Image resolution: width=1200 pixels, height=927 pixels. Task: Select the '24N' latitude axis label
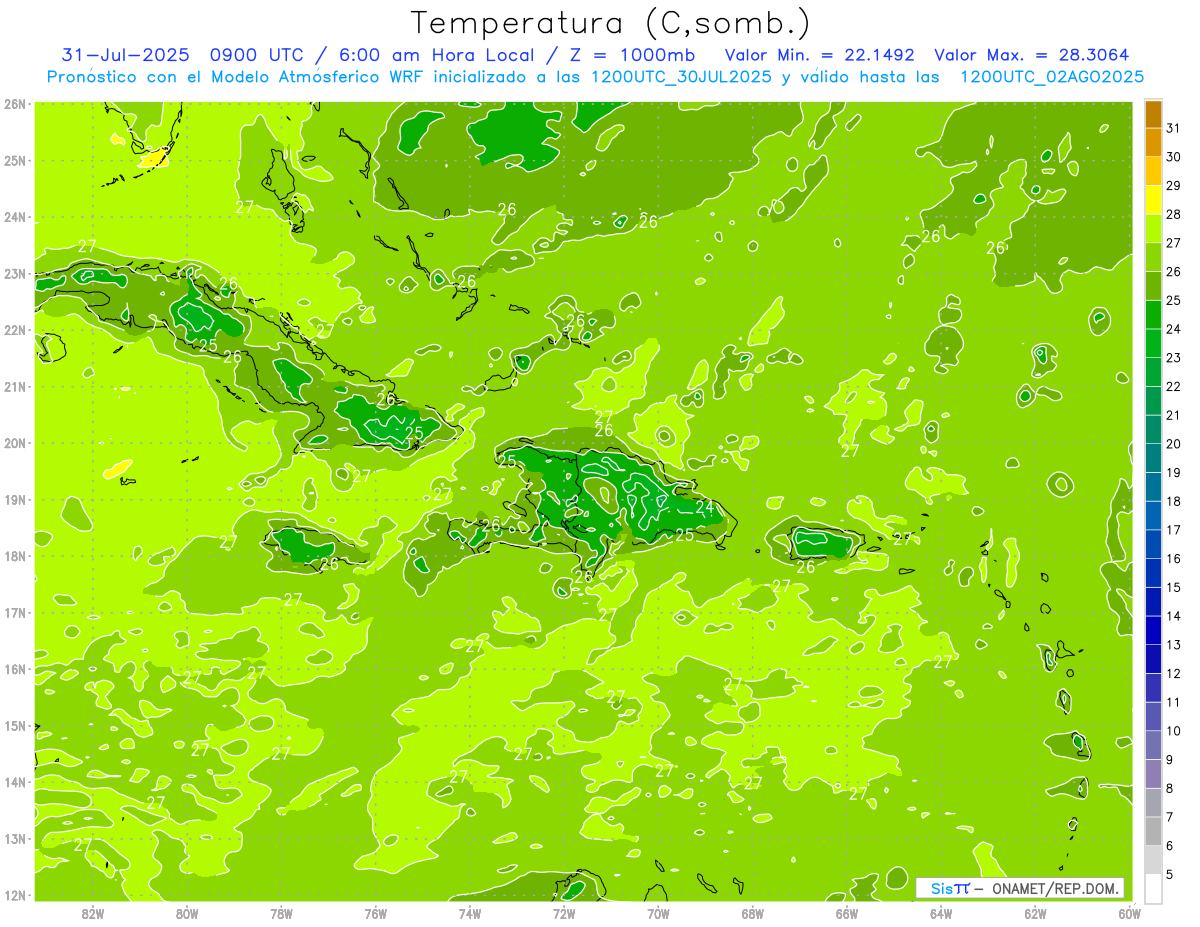click(14, 217)
